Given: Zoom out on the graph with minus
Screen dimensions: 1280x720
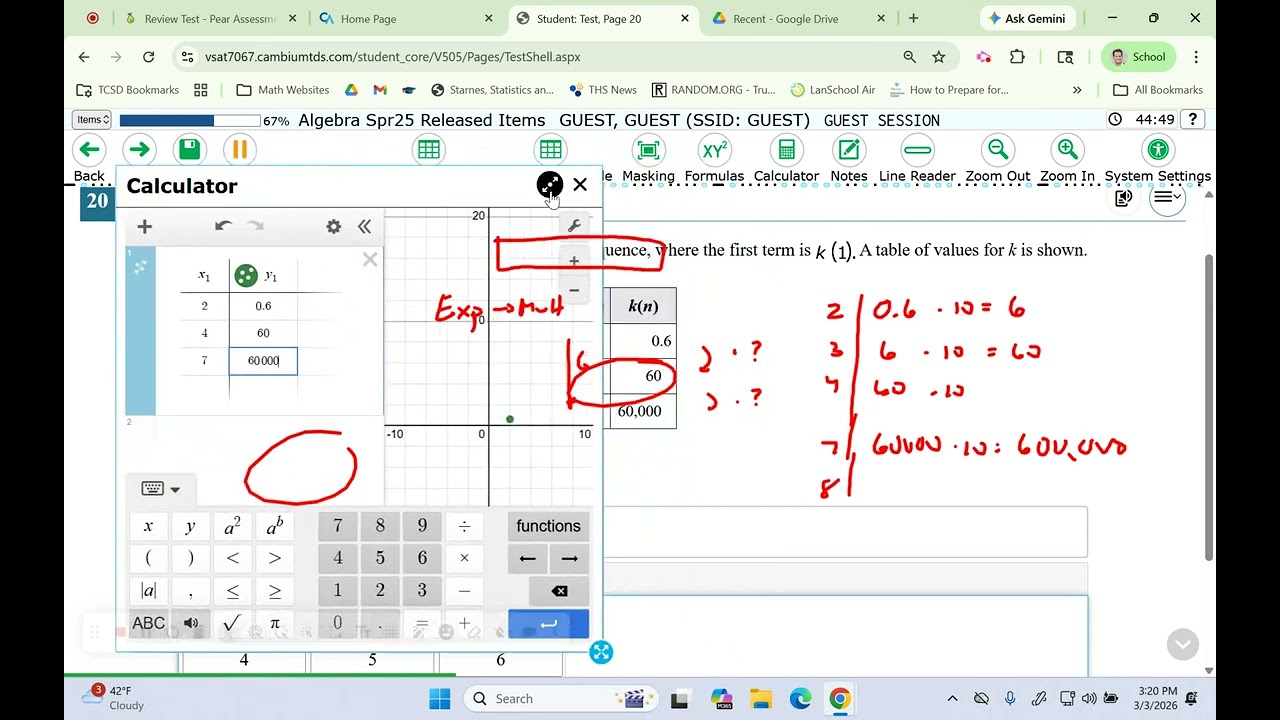Looking at the screenshot, I should (574, 290).
